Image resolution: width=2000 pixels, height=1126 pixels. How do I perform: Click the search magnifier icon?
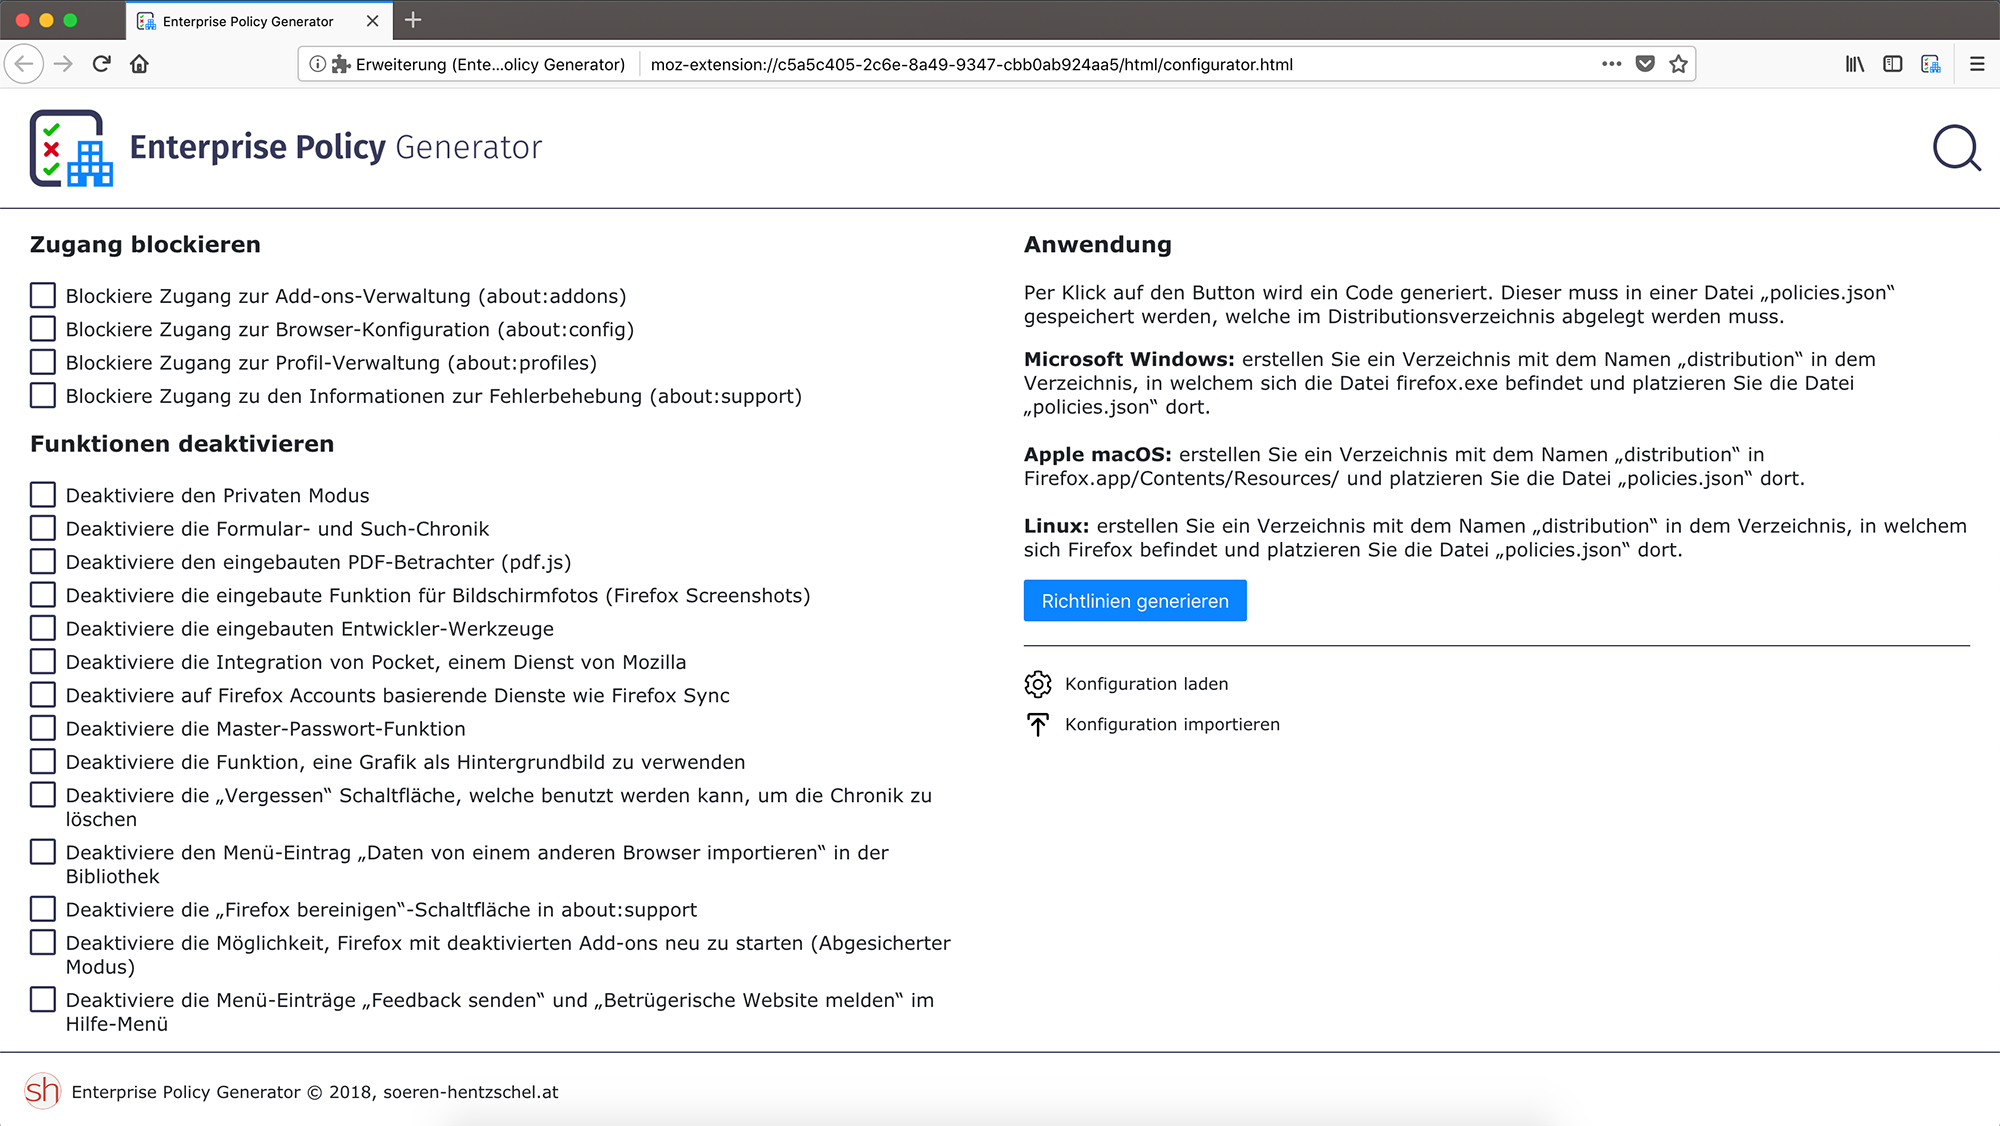tap(1956, 148)
